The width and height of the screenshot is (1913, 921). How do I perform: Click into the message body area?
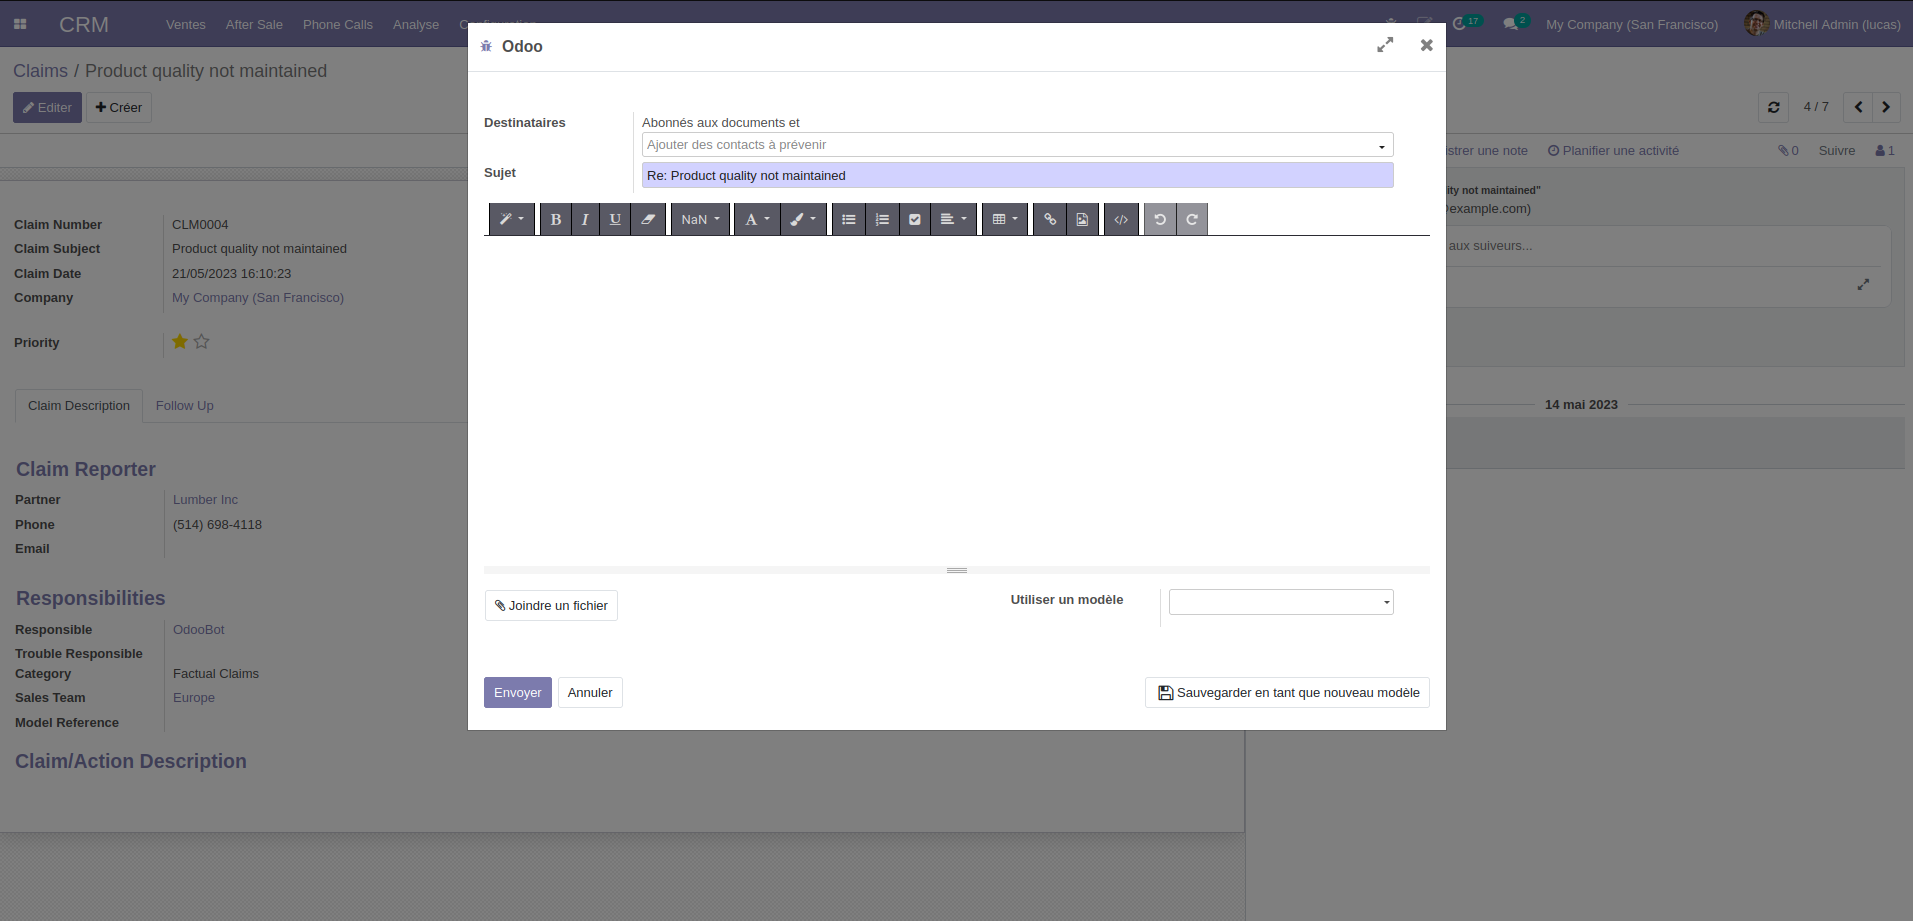956,400
